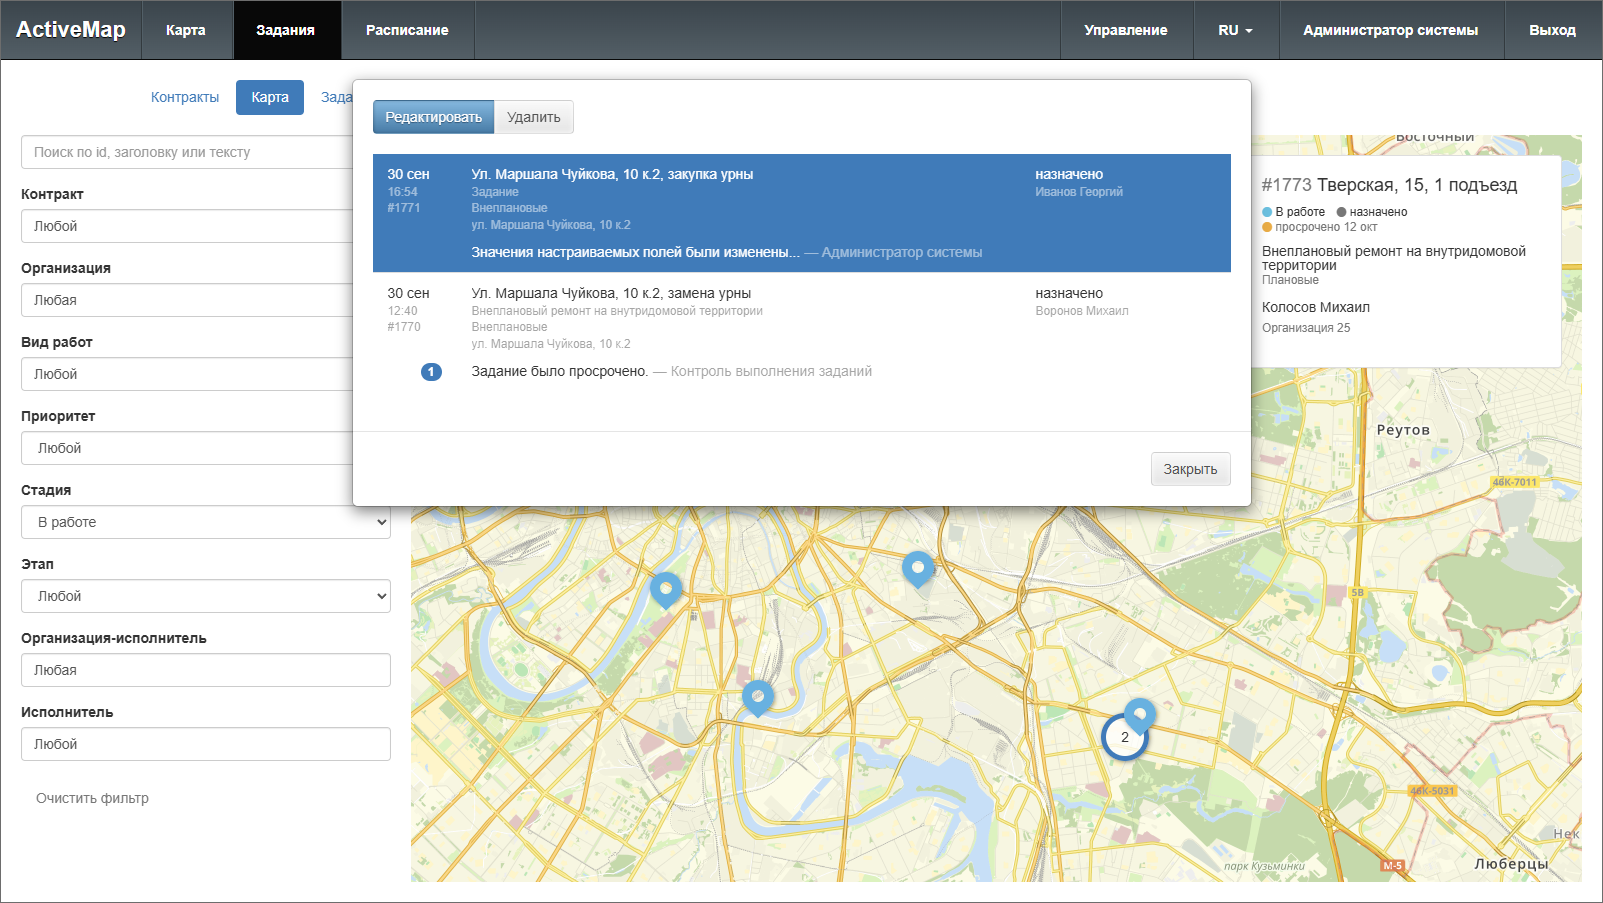Click the map pin on the left

click(665, 589)
